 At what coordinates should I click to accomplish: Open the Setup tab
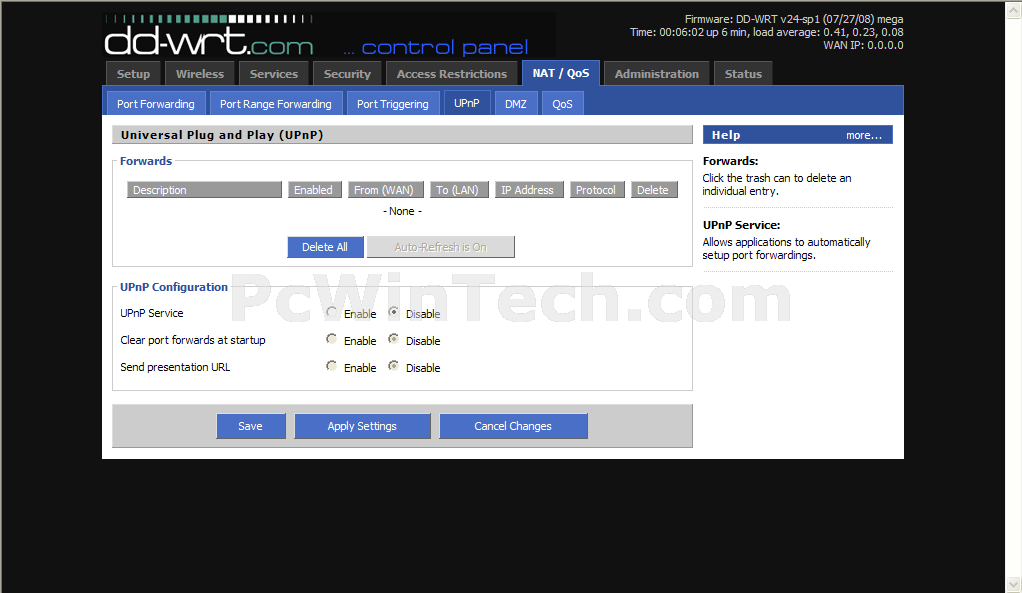[x=133, y=74]
